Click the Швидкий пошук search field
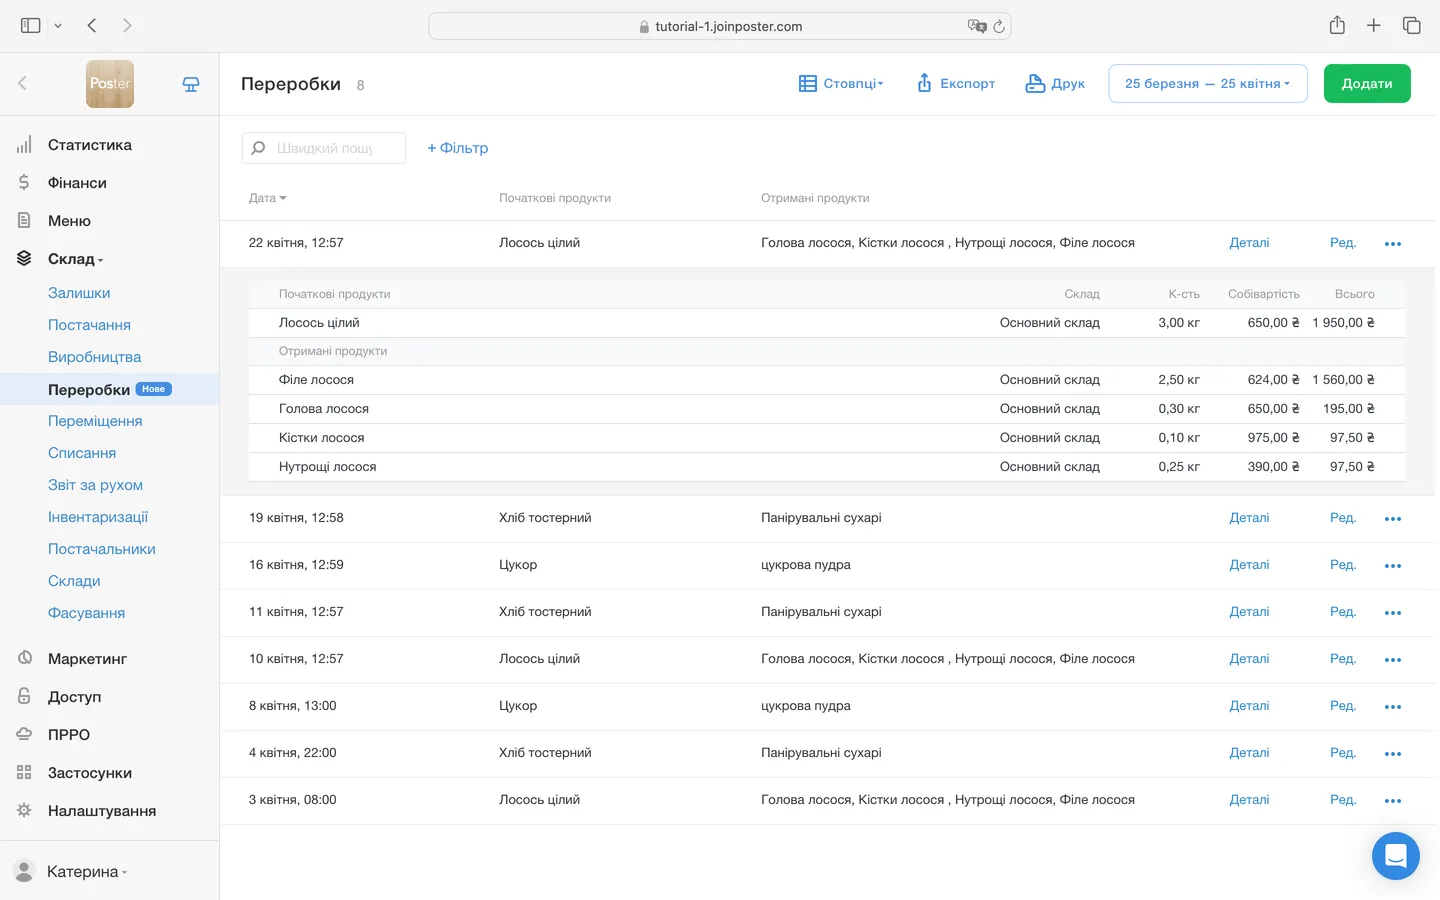1440x900 pixels. 325,148
